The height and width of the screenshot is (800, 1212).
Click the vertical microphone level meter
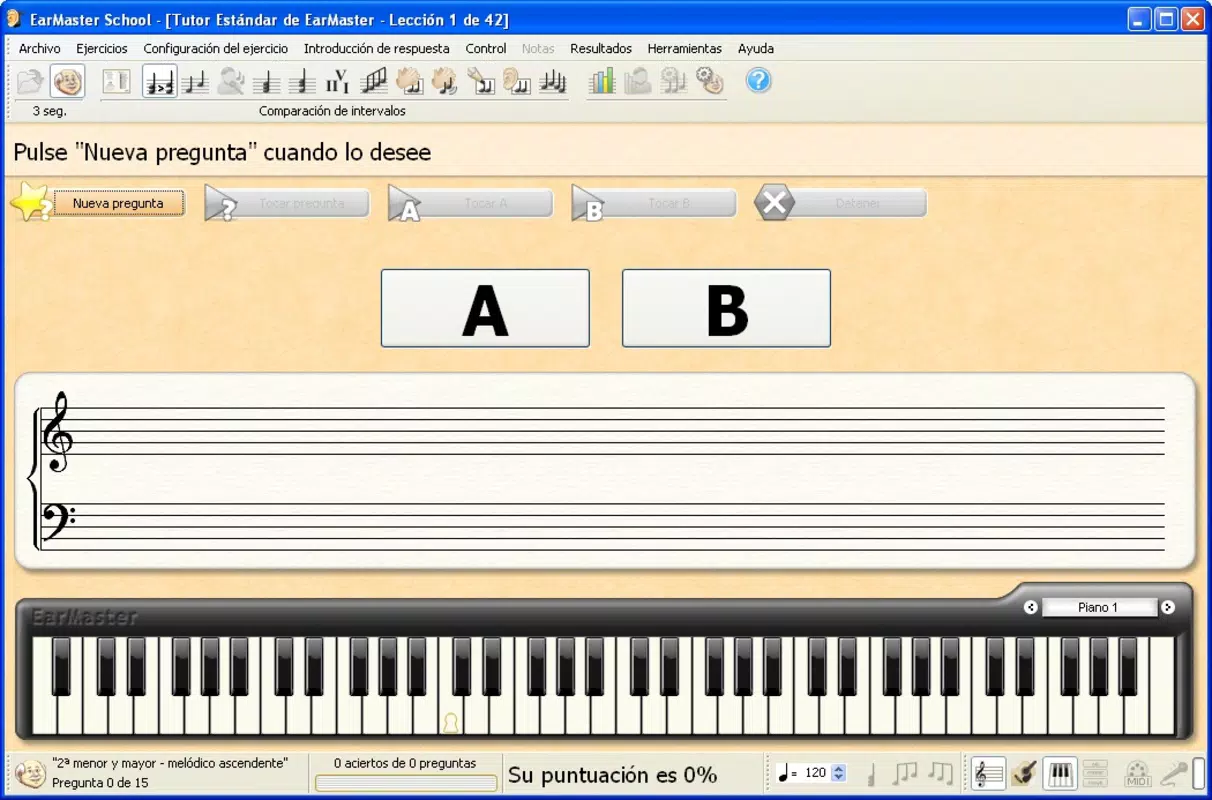[x=1198, y=774]
